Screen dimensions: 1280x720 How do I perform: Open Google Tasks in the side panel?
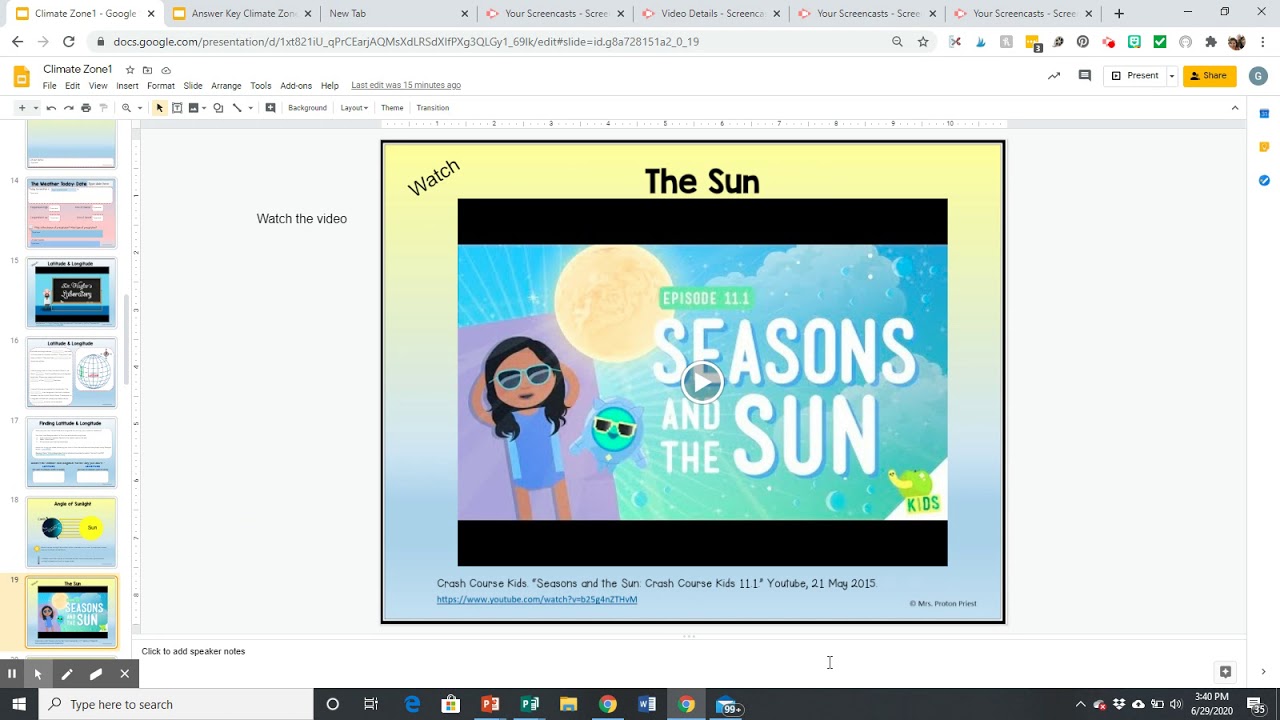pyautogui.click(x=1264, y=181)
